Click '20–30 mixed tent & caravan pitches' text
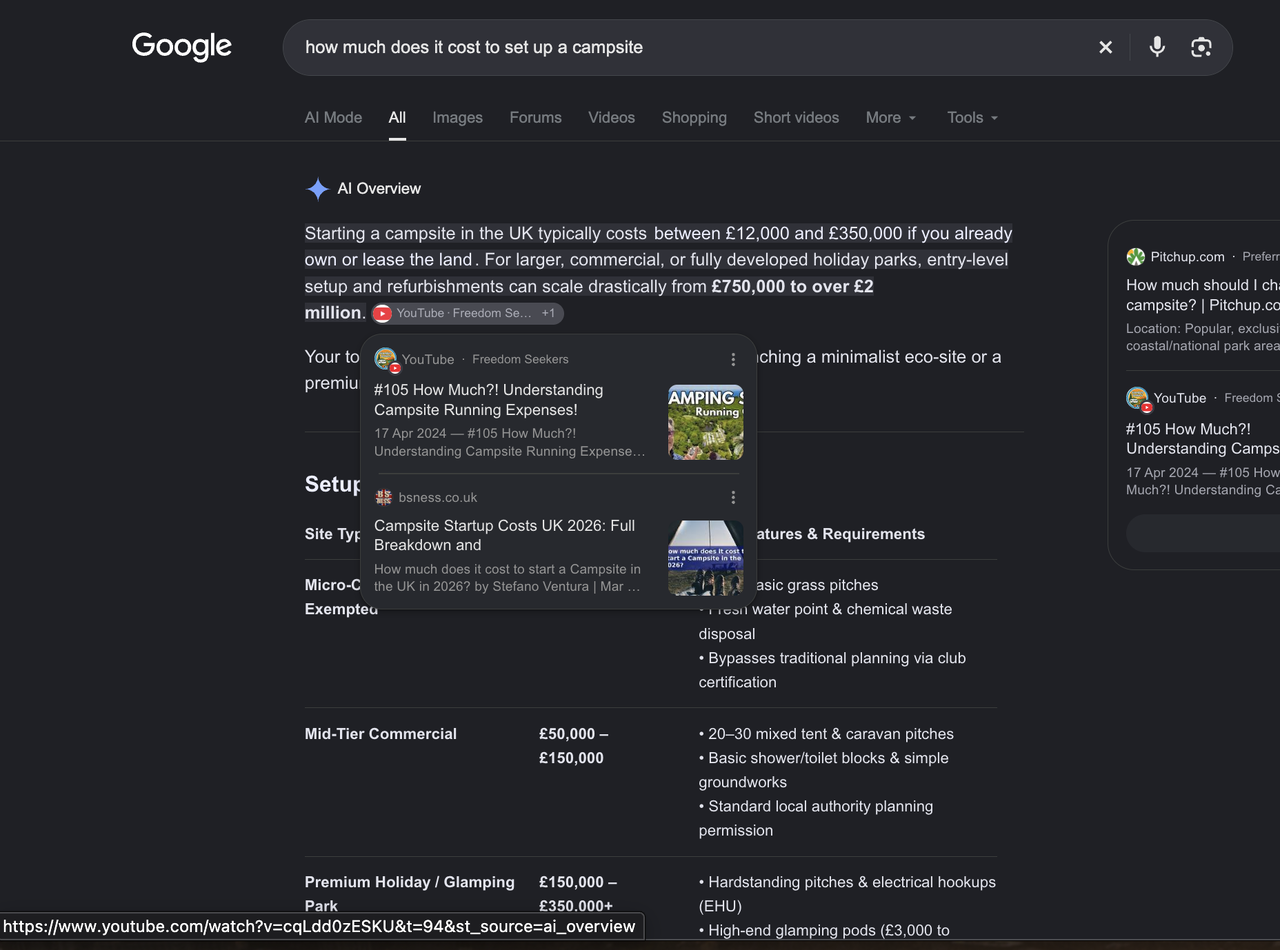 pos(826,734)
